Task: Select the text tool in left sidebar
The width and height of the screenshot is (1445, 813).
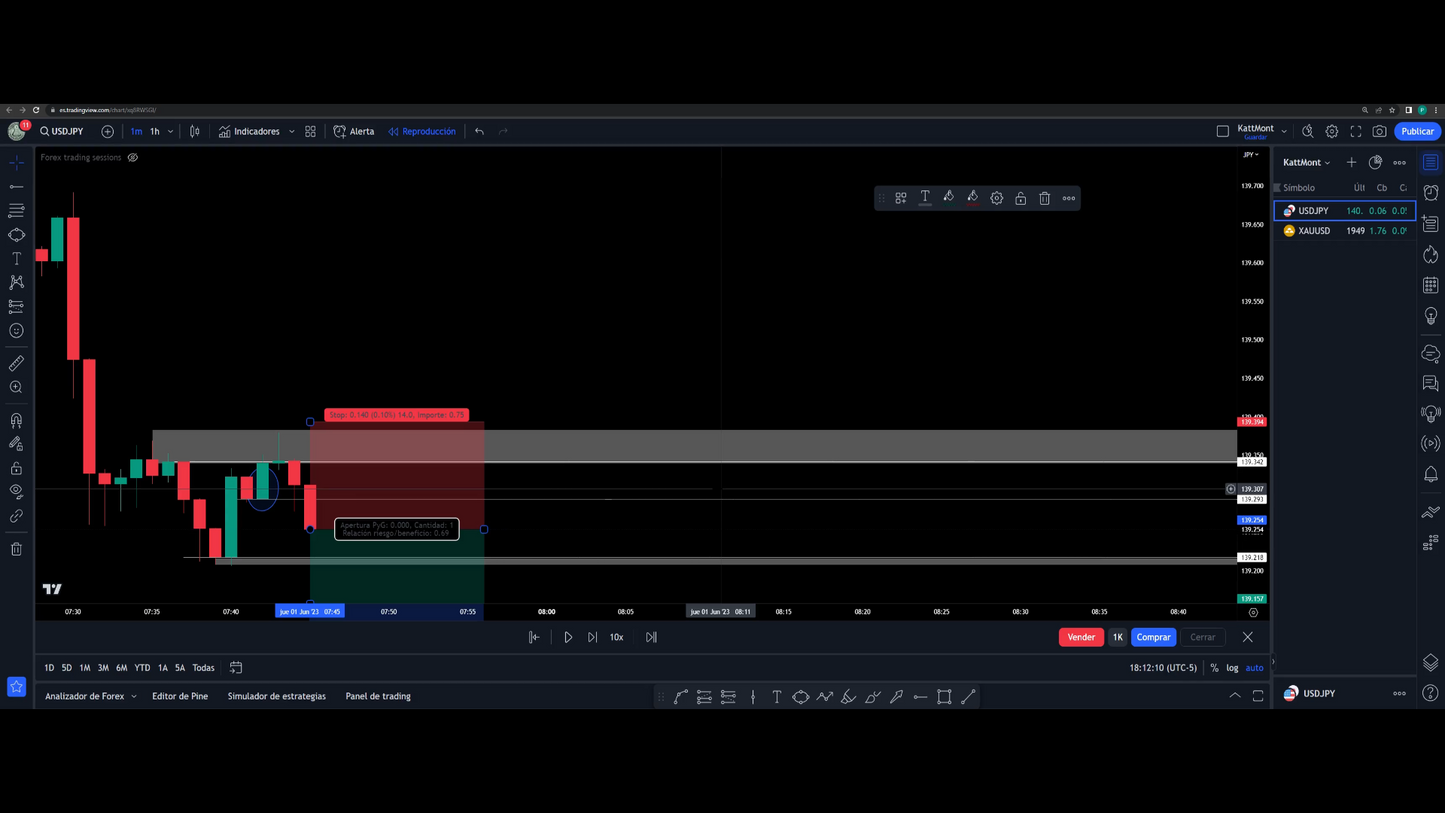Action: tap(16, 258)
